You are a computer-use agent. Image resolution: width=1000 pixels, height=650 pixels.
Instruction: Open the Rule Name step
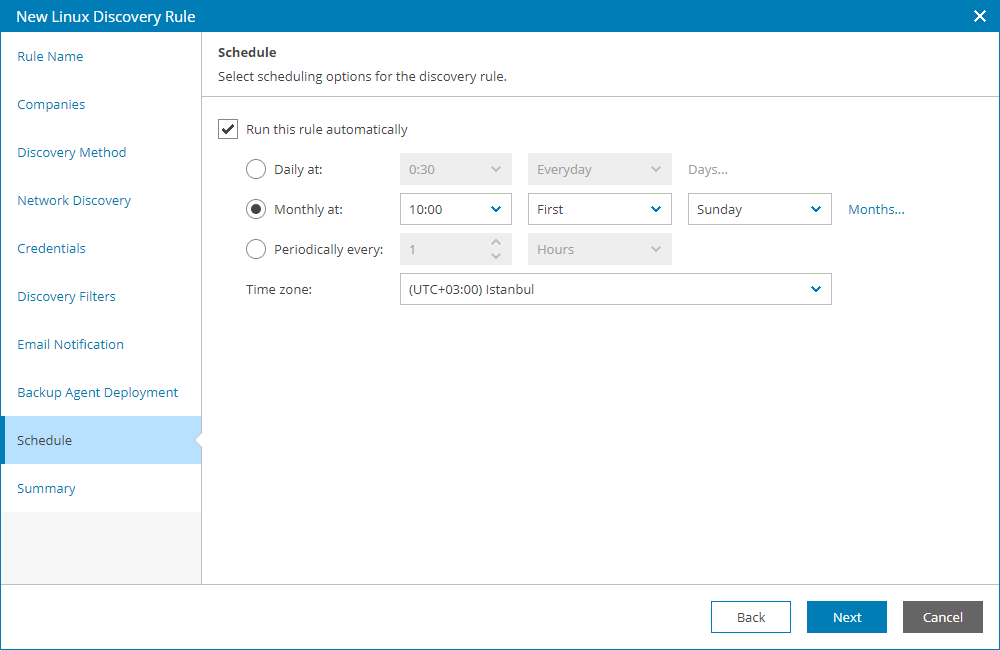coord(50,56)
